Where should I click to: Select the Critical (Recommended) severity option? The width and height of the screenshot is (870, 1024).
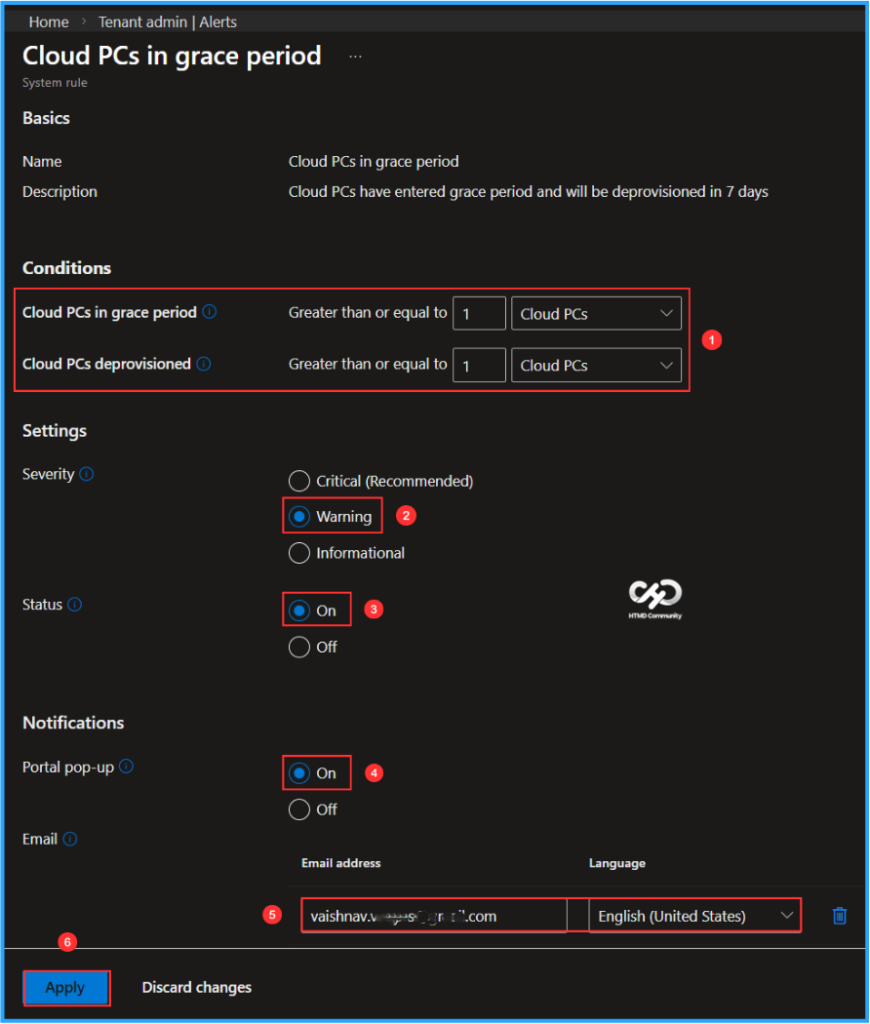pos(299,481)
